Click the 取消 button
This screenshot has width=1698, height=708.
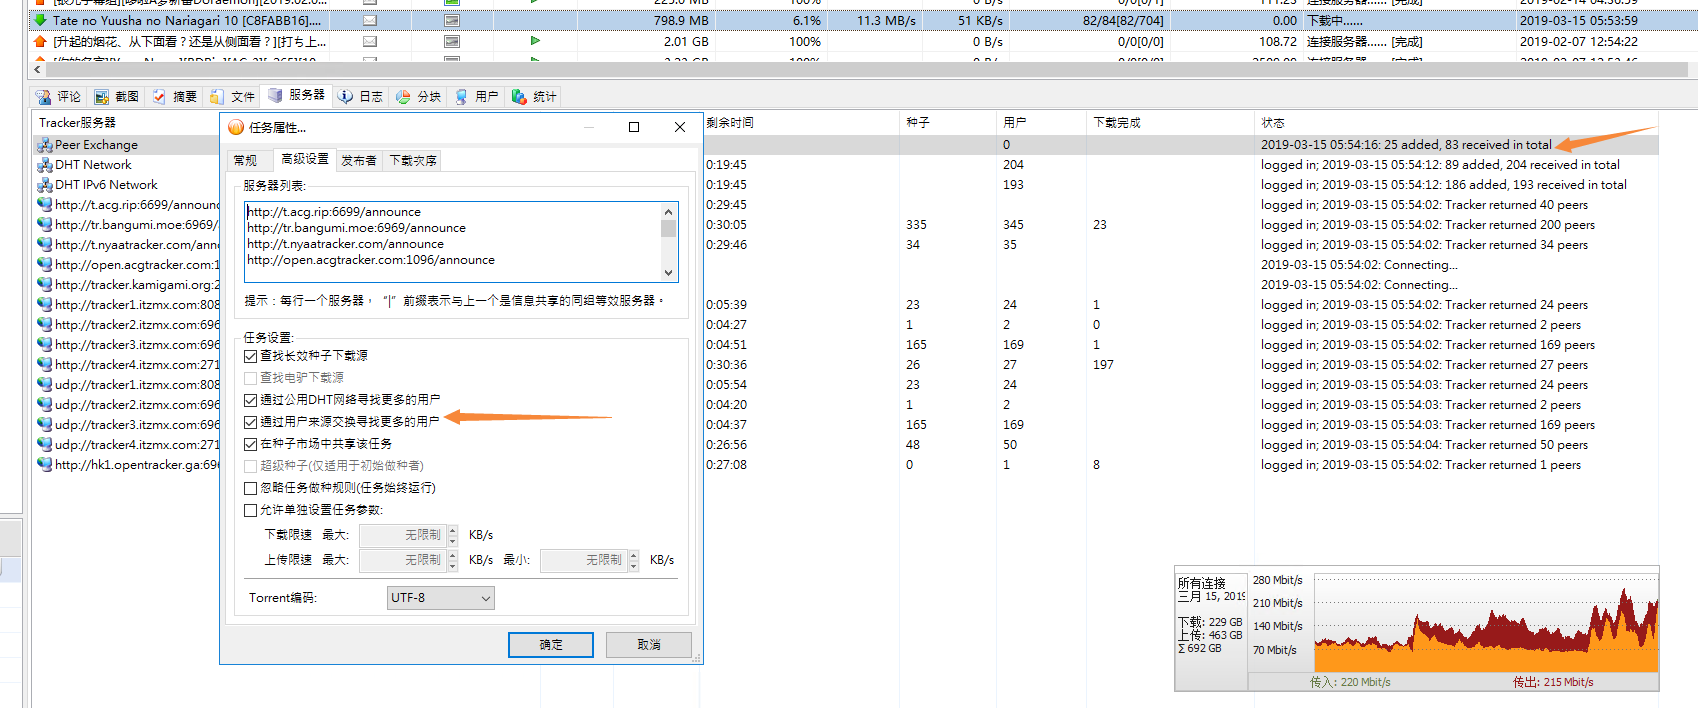648,645
